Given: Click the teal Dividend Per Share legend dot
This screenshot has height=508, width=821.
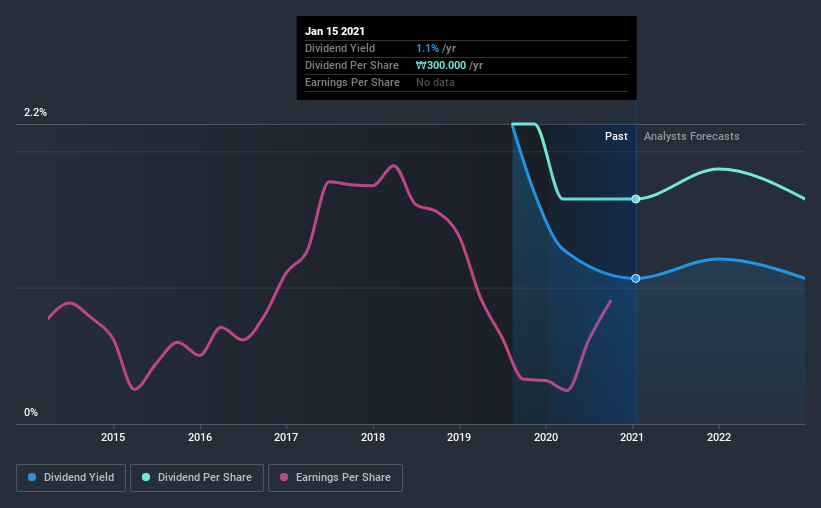Looking at the screenshot, I should point(146,477).
